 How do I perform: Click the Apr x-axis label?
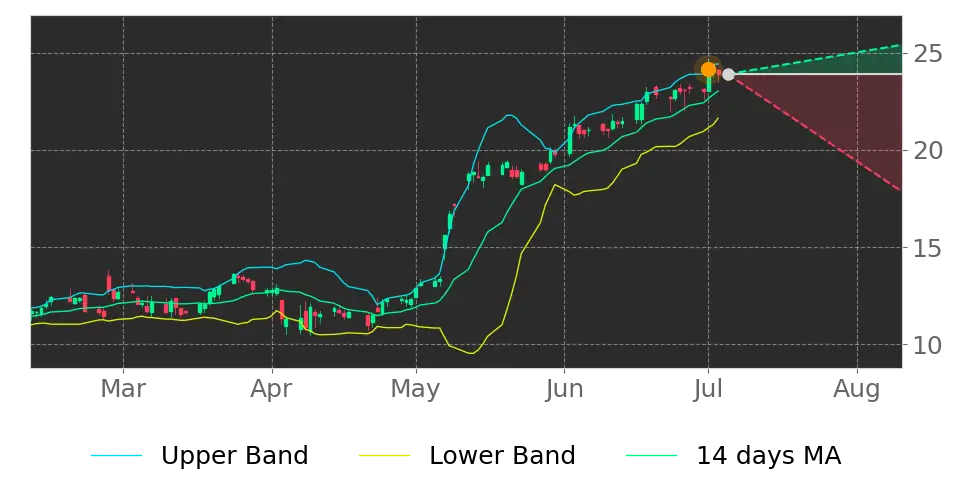[272, 389]
